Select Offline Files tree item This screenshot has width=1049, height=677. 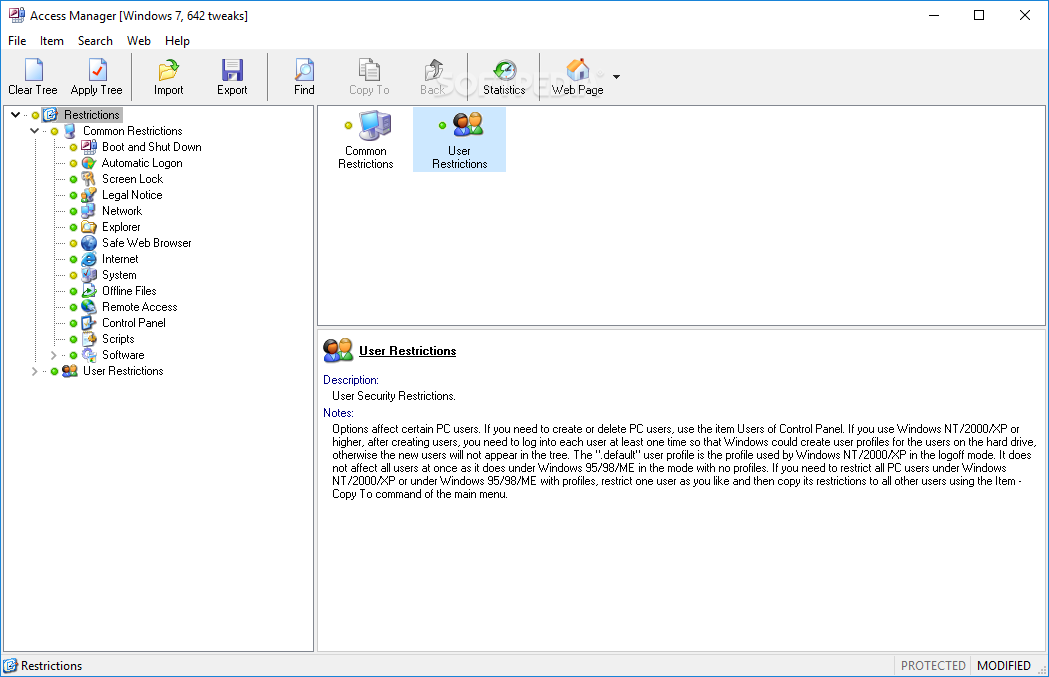point(129,291)
